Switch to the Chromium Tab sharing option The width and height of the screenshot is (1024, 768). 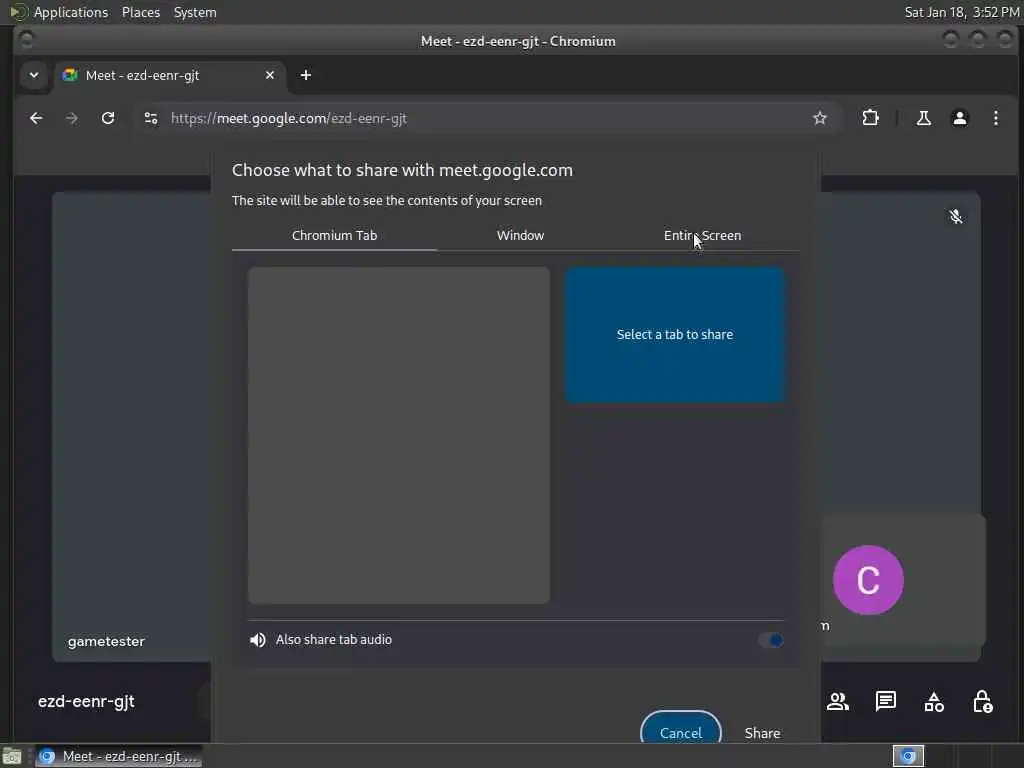click(334, 235)
